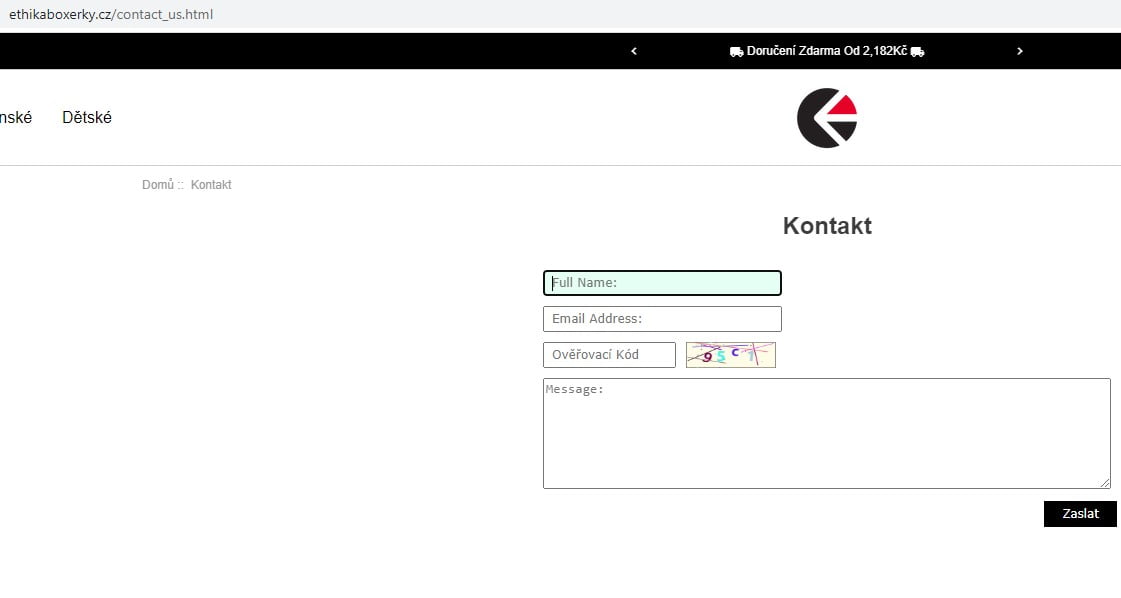Click the Ethika logo in the header

coord(827,118)
